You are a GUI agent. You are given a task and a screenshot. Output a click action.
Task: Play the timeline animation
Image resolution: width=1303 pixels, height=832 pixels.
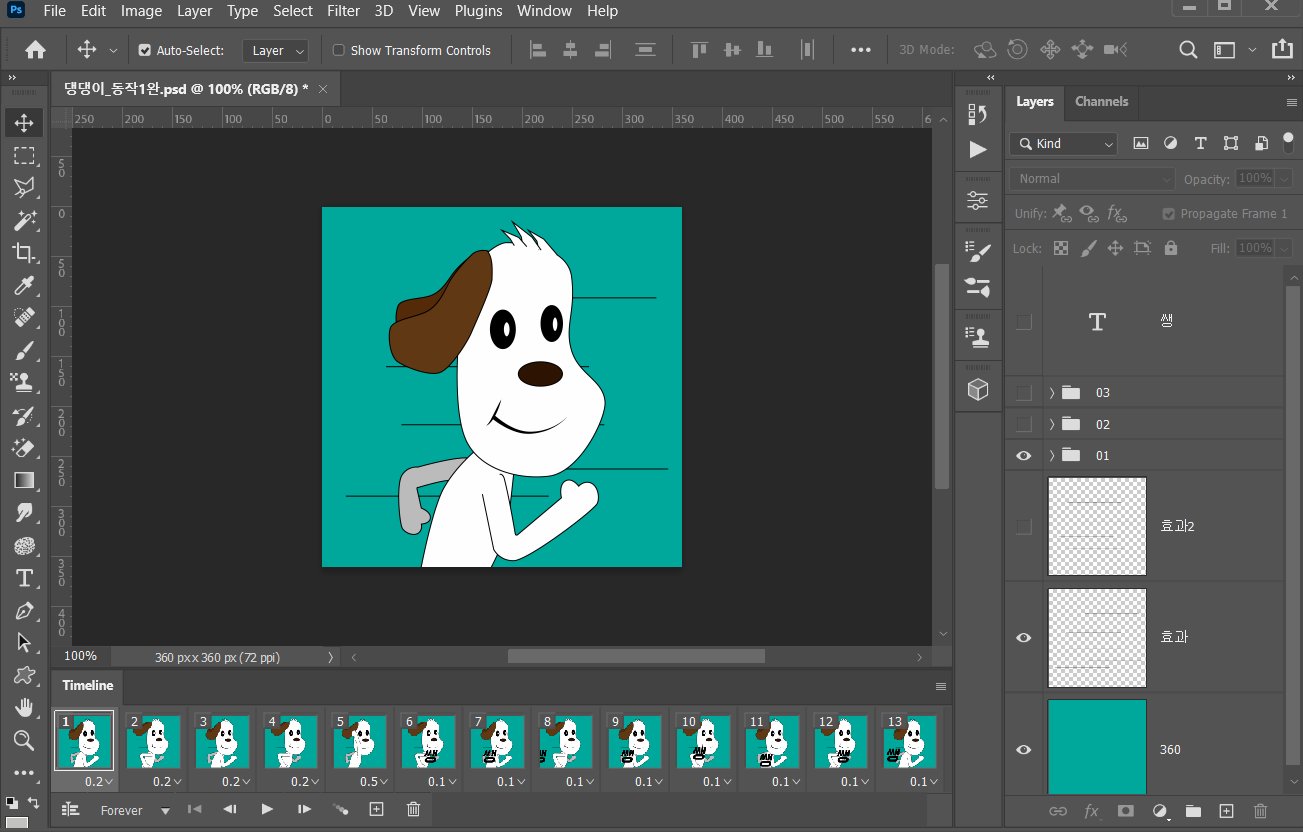click(267, 809)
